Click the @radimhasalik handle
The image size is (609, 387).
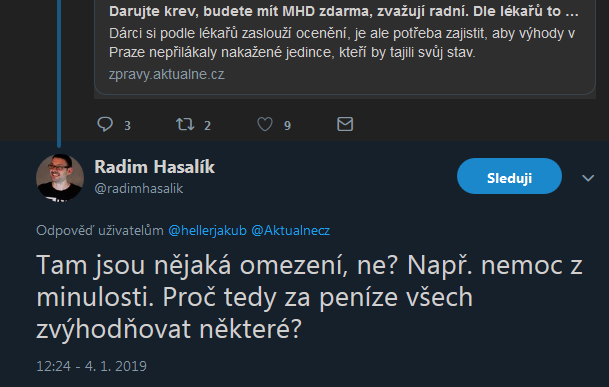(x=139, y=188)
